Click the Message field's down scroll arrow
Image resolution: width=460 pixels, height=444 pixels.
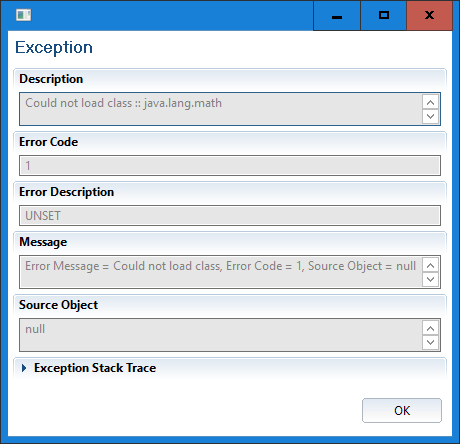pyautogui.click(x=430, y=279)
